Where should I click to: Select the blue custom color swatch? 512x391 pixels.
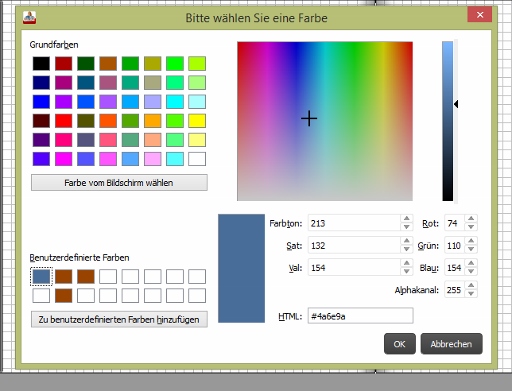[x=41, y=276]
